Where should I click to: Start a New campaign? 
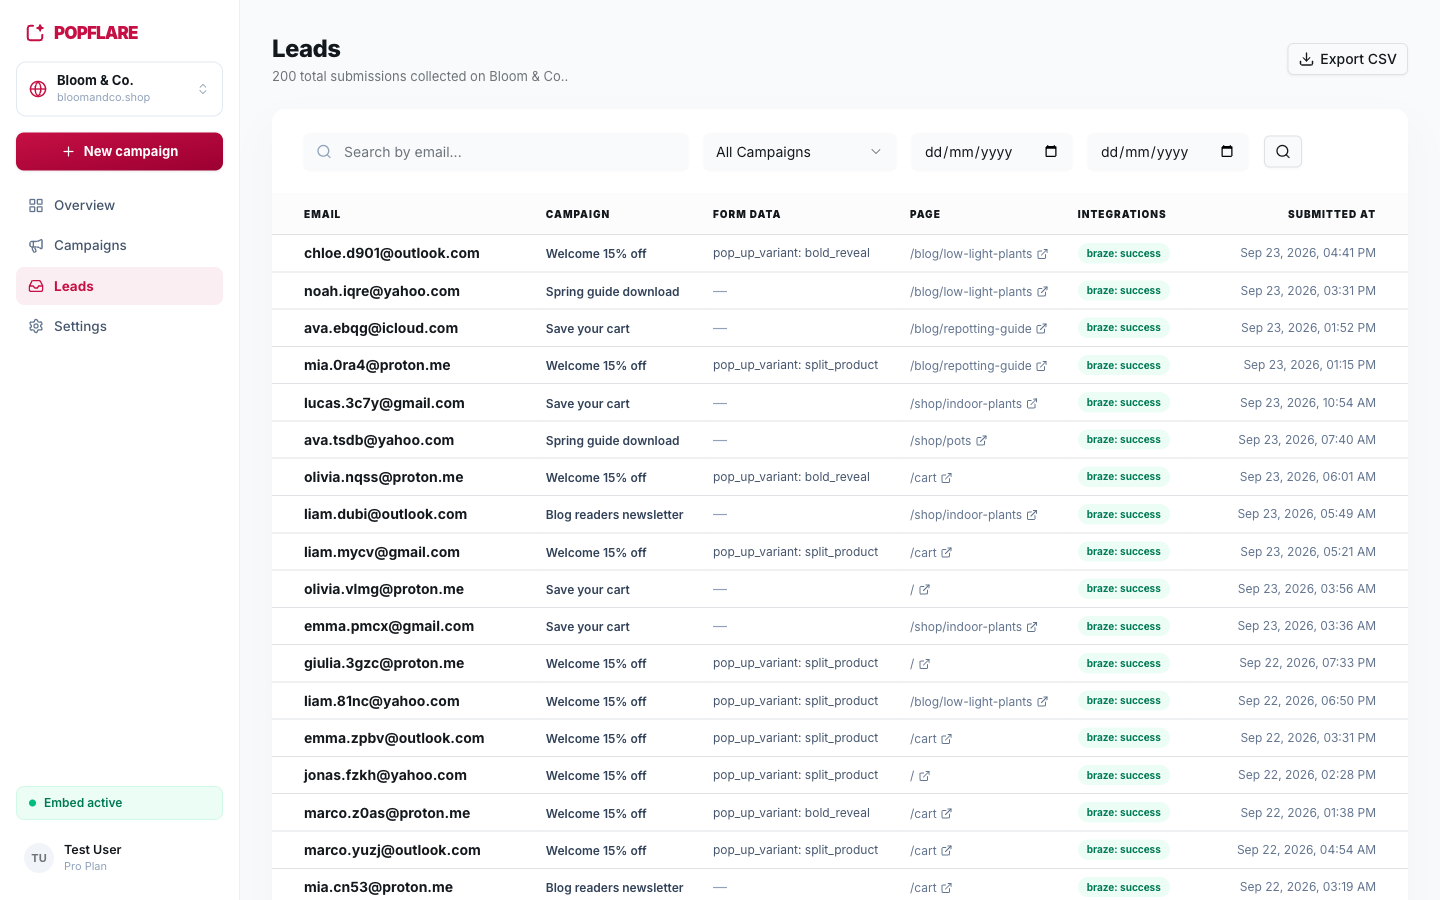(x=119, y=152)
